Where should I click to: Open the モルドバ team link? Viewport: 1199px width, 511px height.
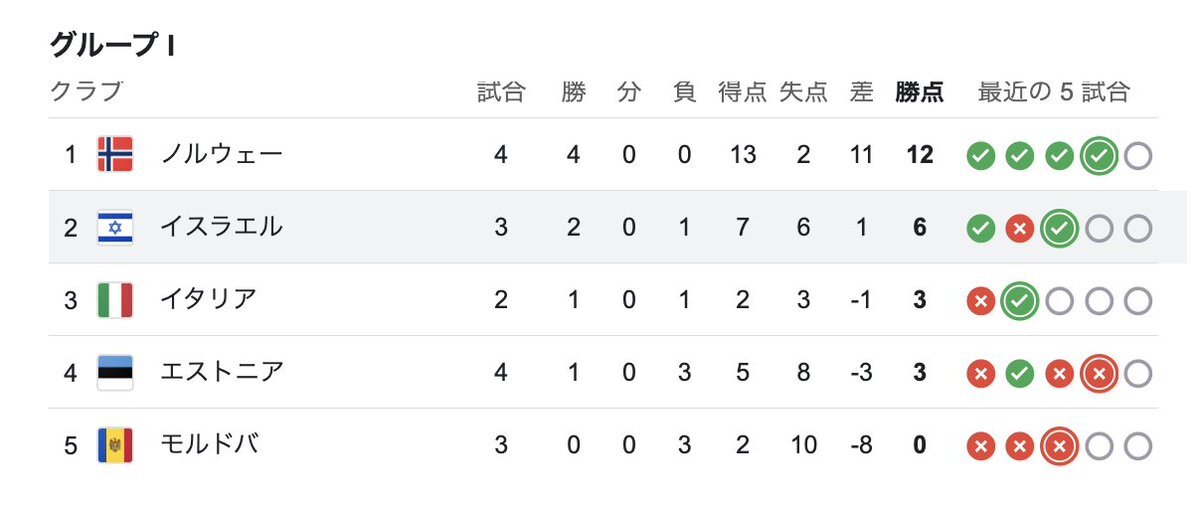click(x=209, y=444)
